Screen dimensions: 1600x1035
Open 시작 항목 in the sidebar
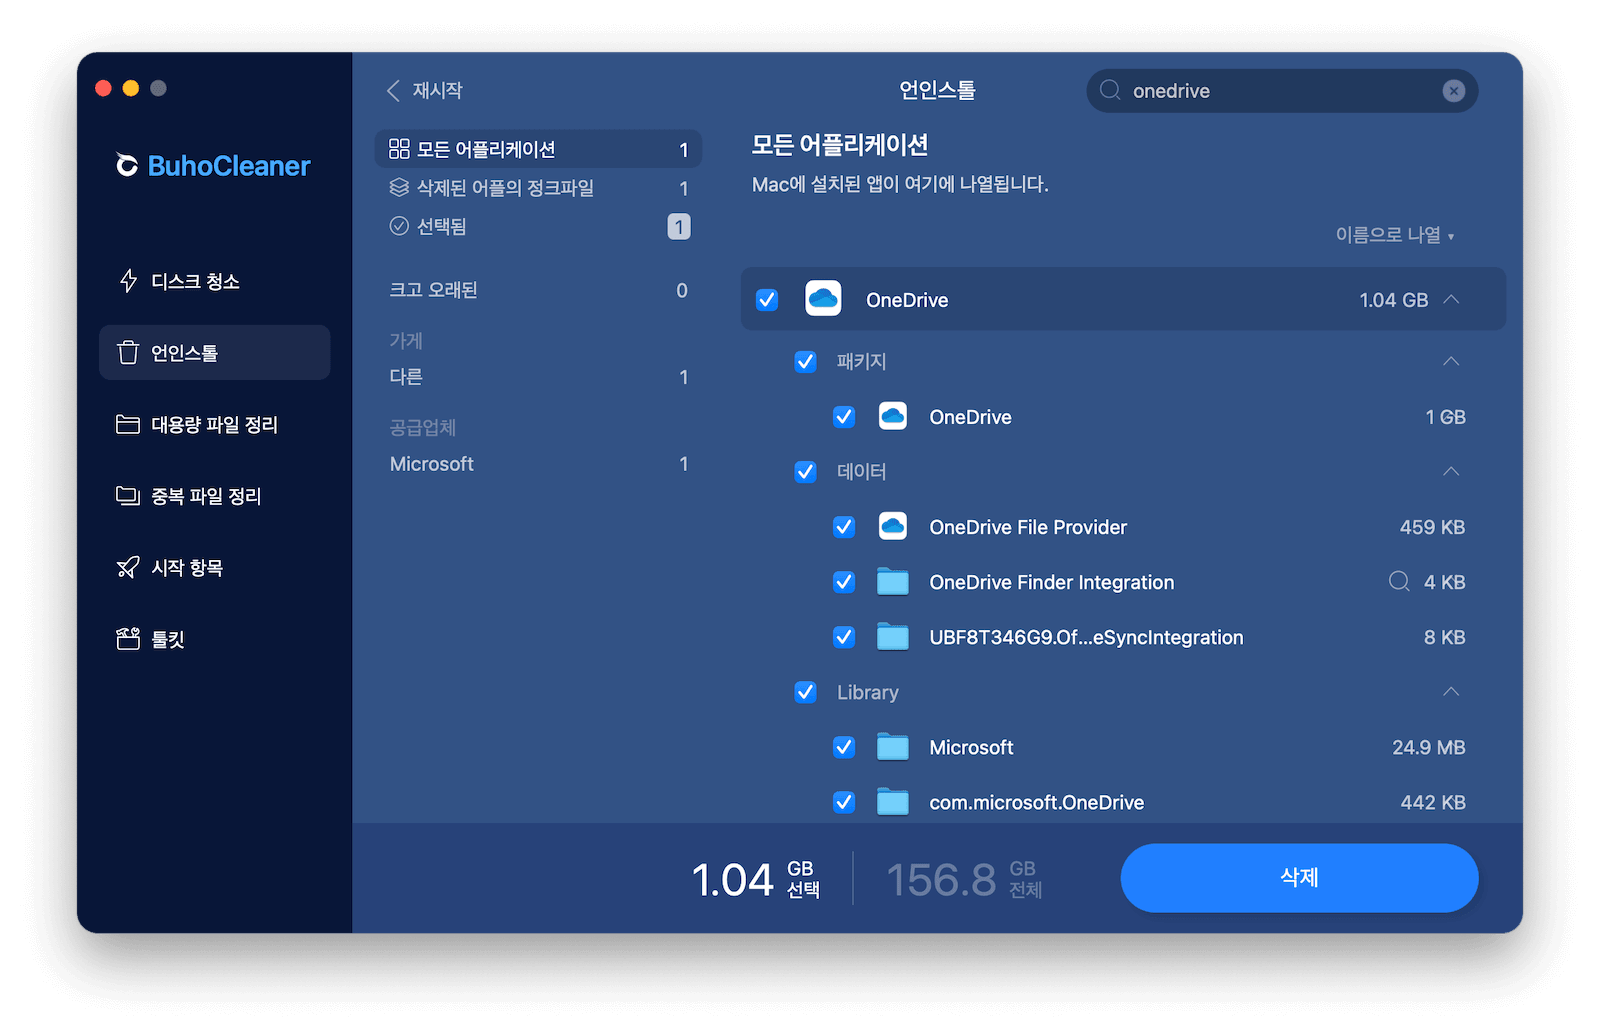click(x=214, y=568)
